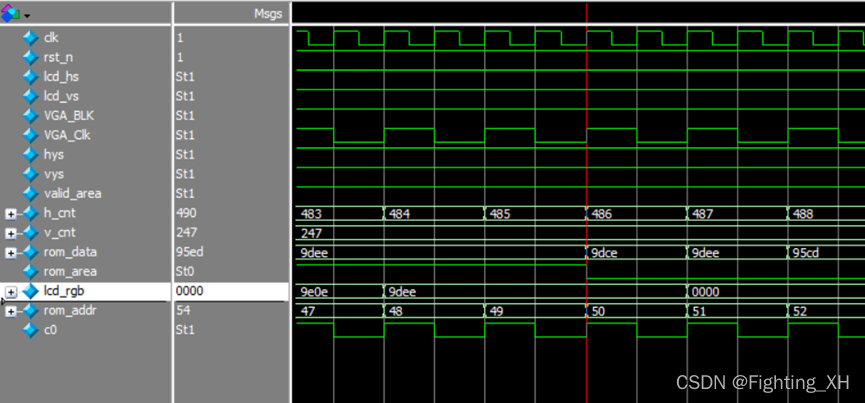Select the rst_n signal name
Screen dimensions: 865x403
pyautogui.click(x=58, y=57)
